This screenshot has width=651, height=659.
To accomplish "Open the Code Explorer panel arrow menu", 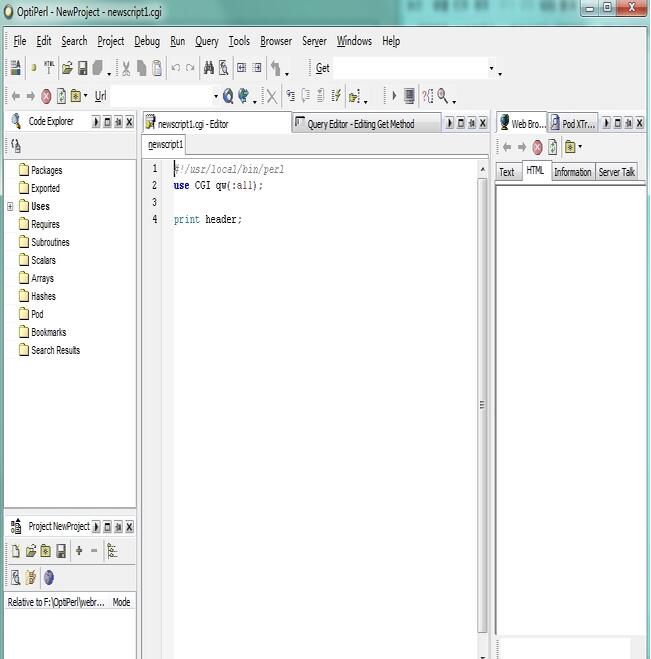I will [x=96, y=122].
